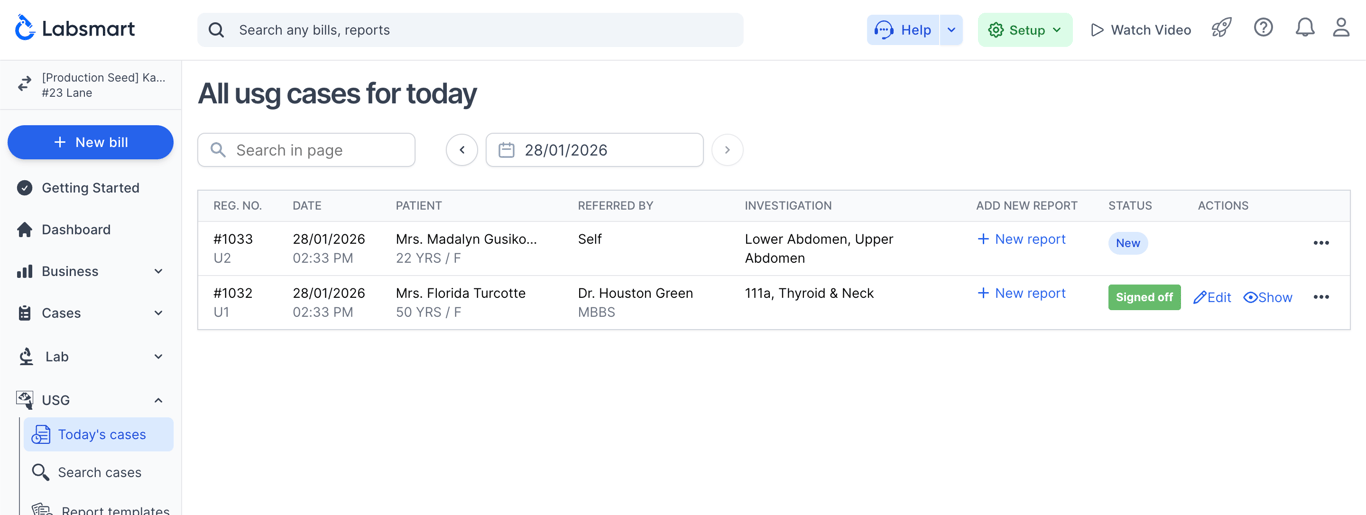Open the user profile icon
This screenshot has width=1366, height=515.
coord(1341,29)
